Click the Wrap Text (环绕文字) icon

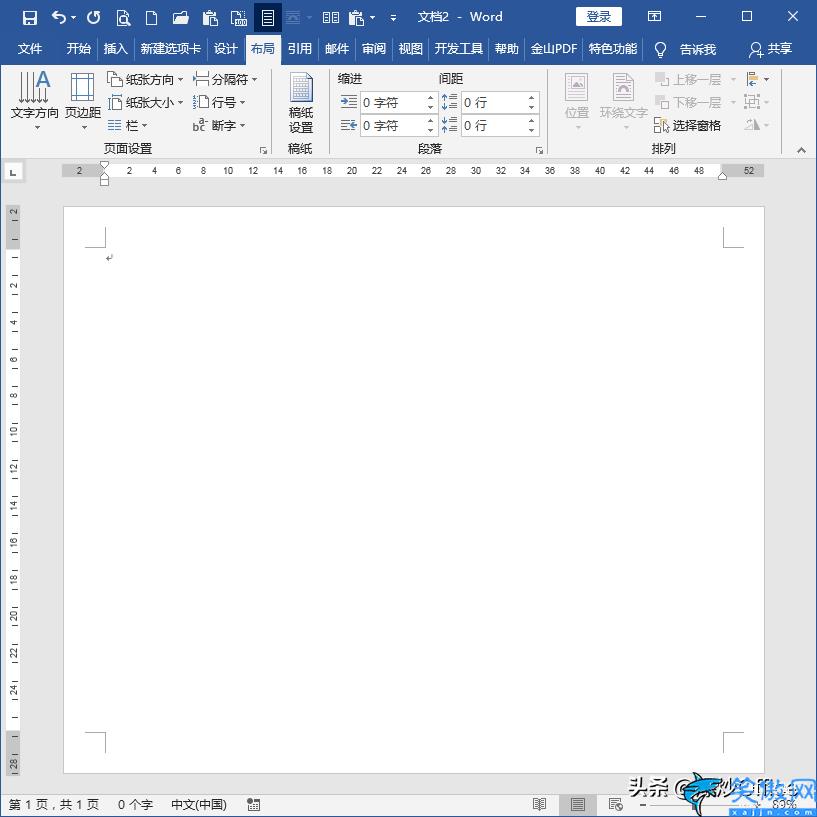pos(623,87)
